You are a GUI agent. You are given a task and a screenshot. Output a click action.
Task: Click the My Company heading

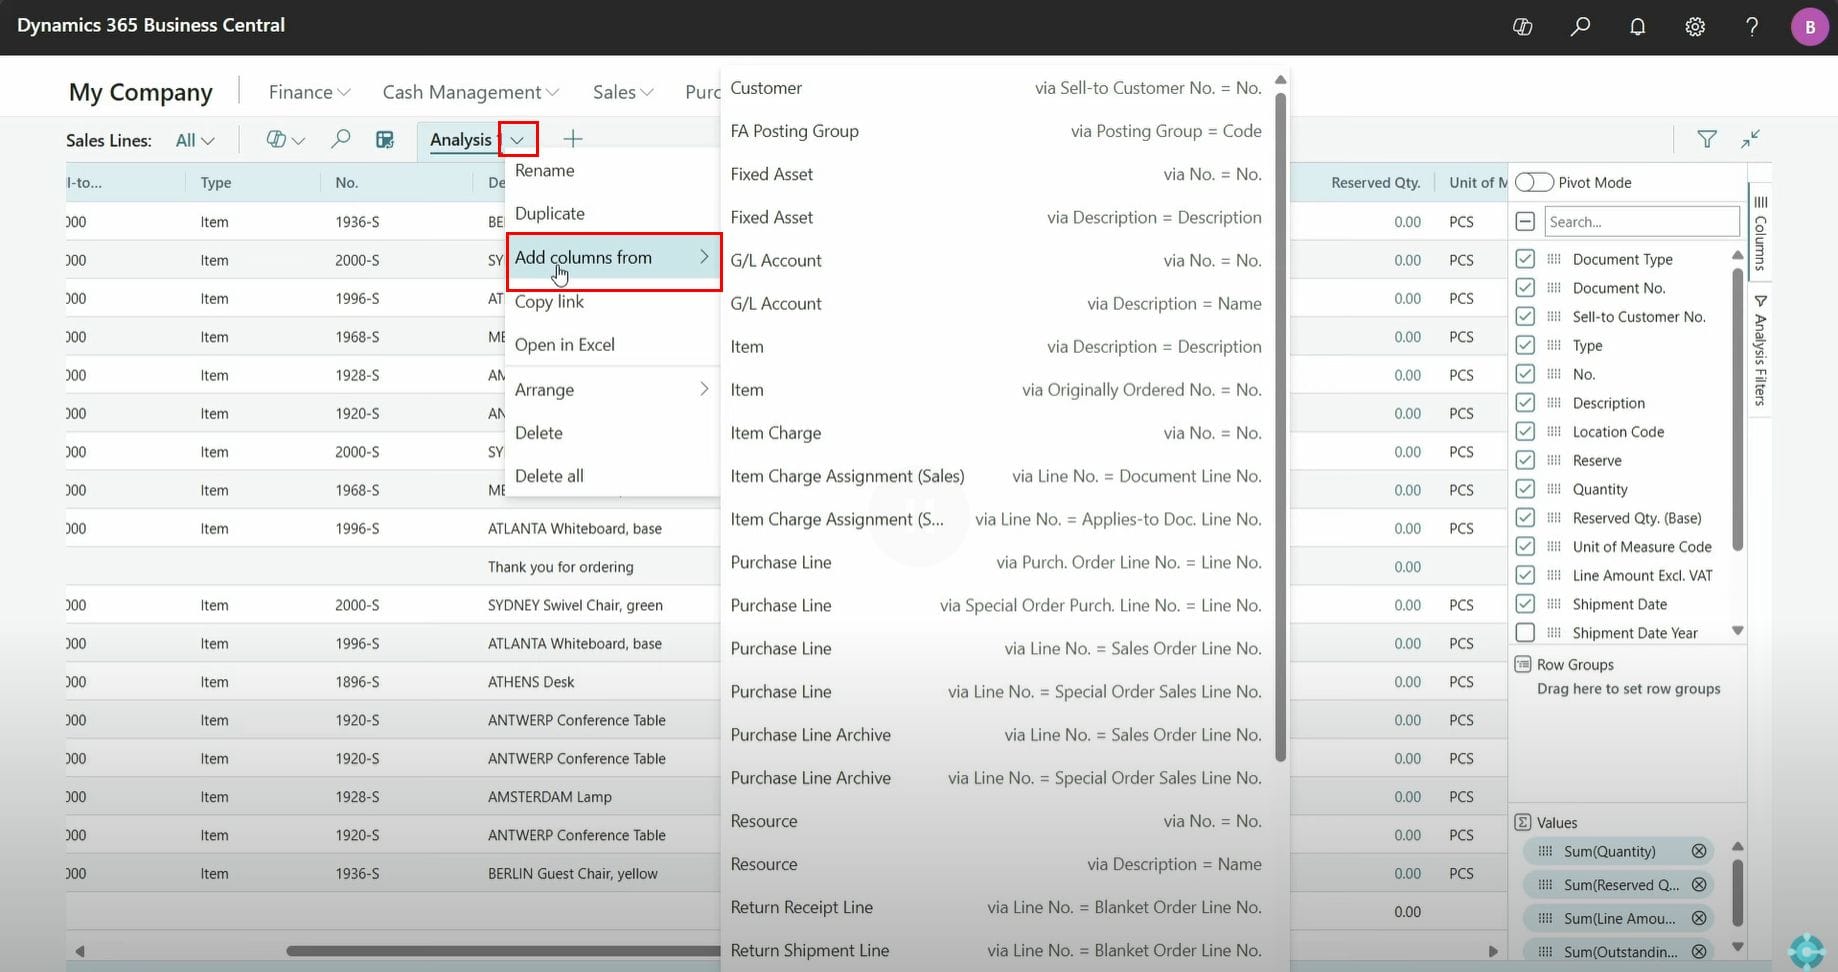click(x=140, y=91)
